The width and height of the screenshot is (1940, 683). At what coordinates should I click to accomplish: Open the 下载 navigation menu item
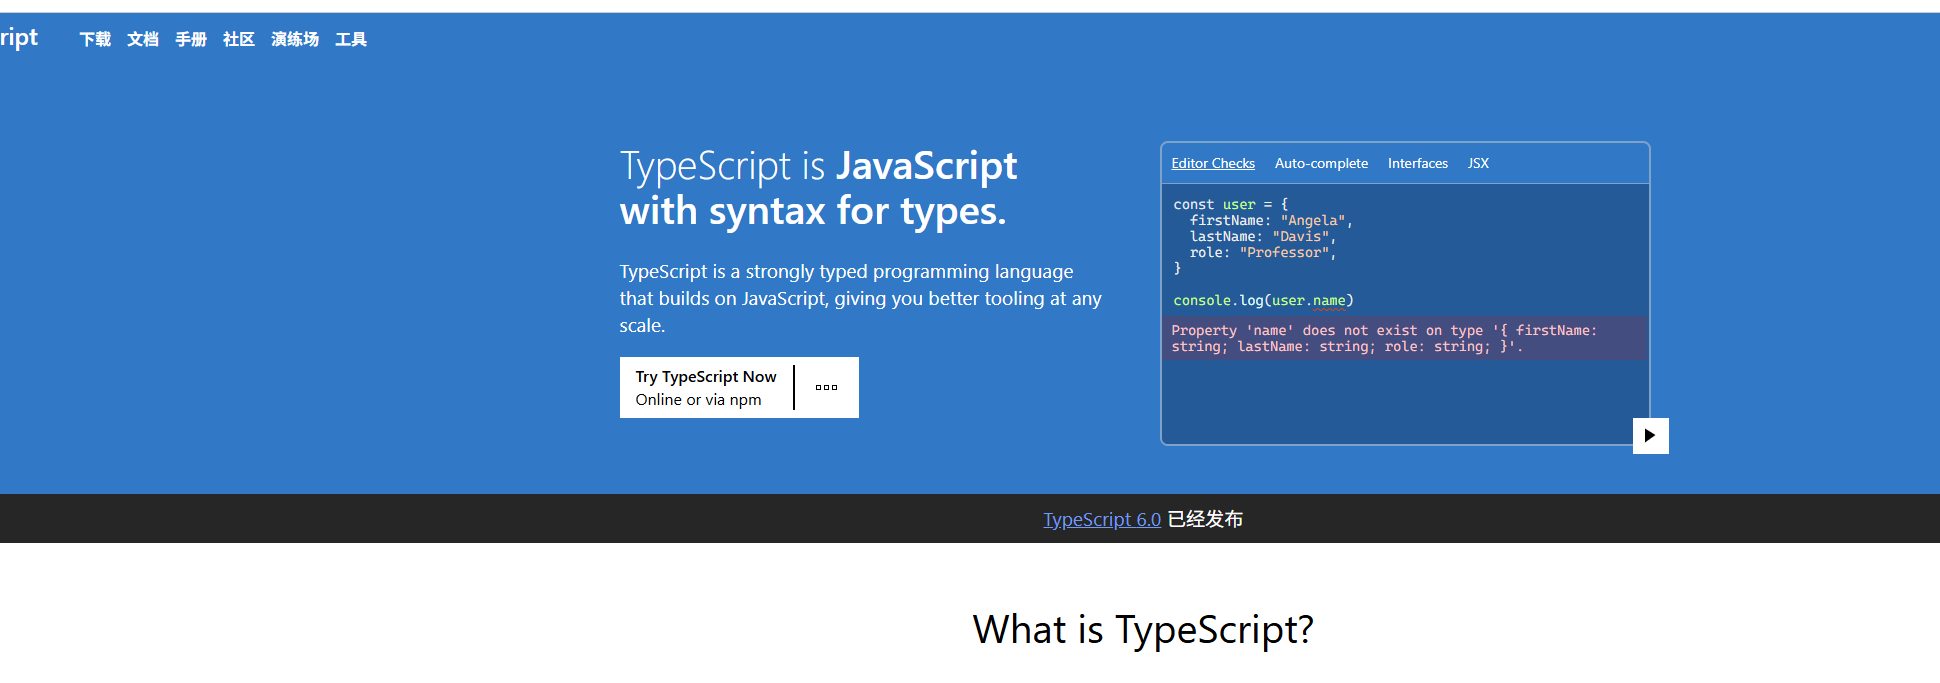click(x=95, y=39)
